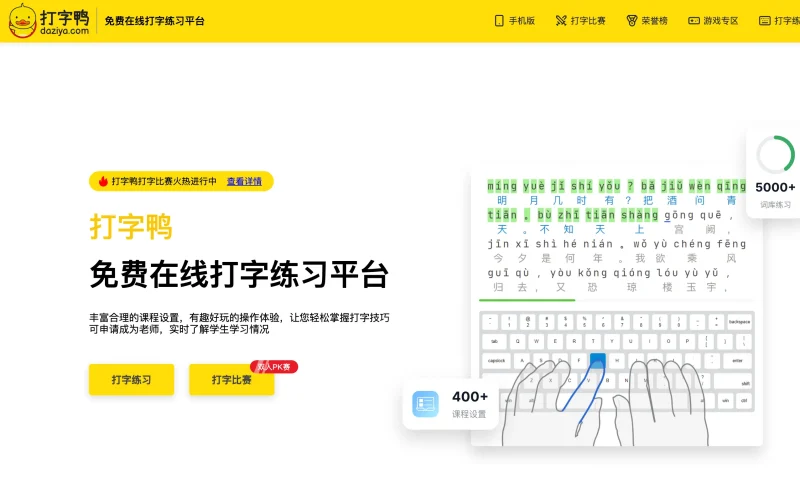Click the flame icon in contest banner

(103, 181)
